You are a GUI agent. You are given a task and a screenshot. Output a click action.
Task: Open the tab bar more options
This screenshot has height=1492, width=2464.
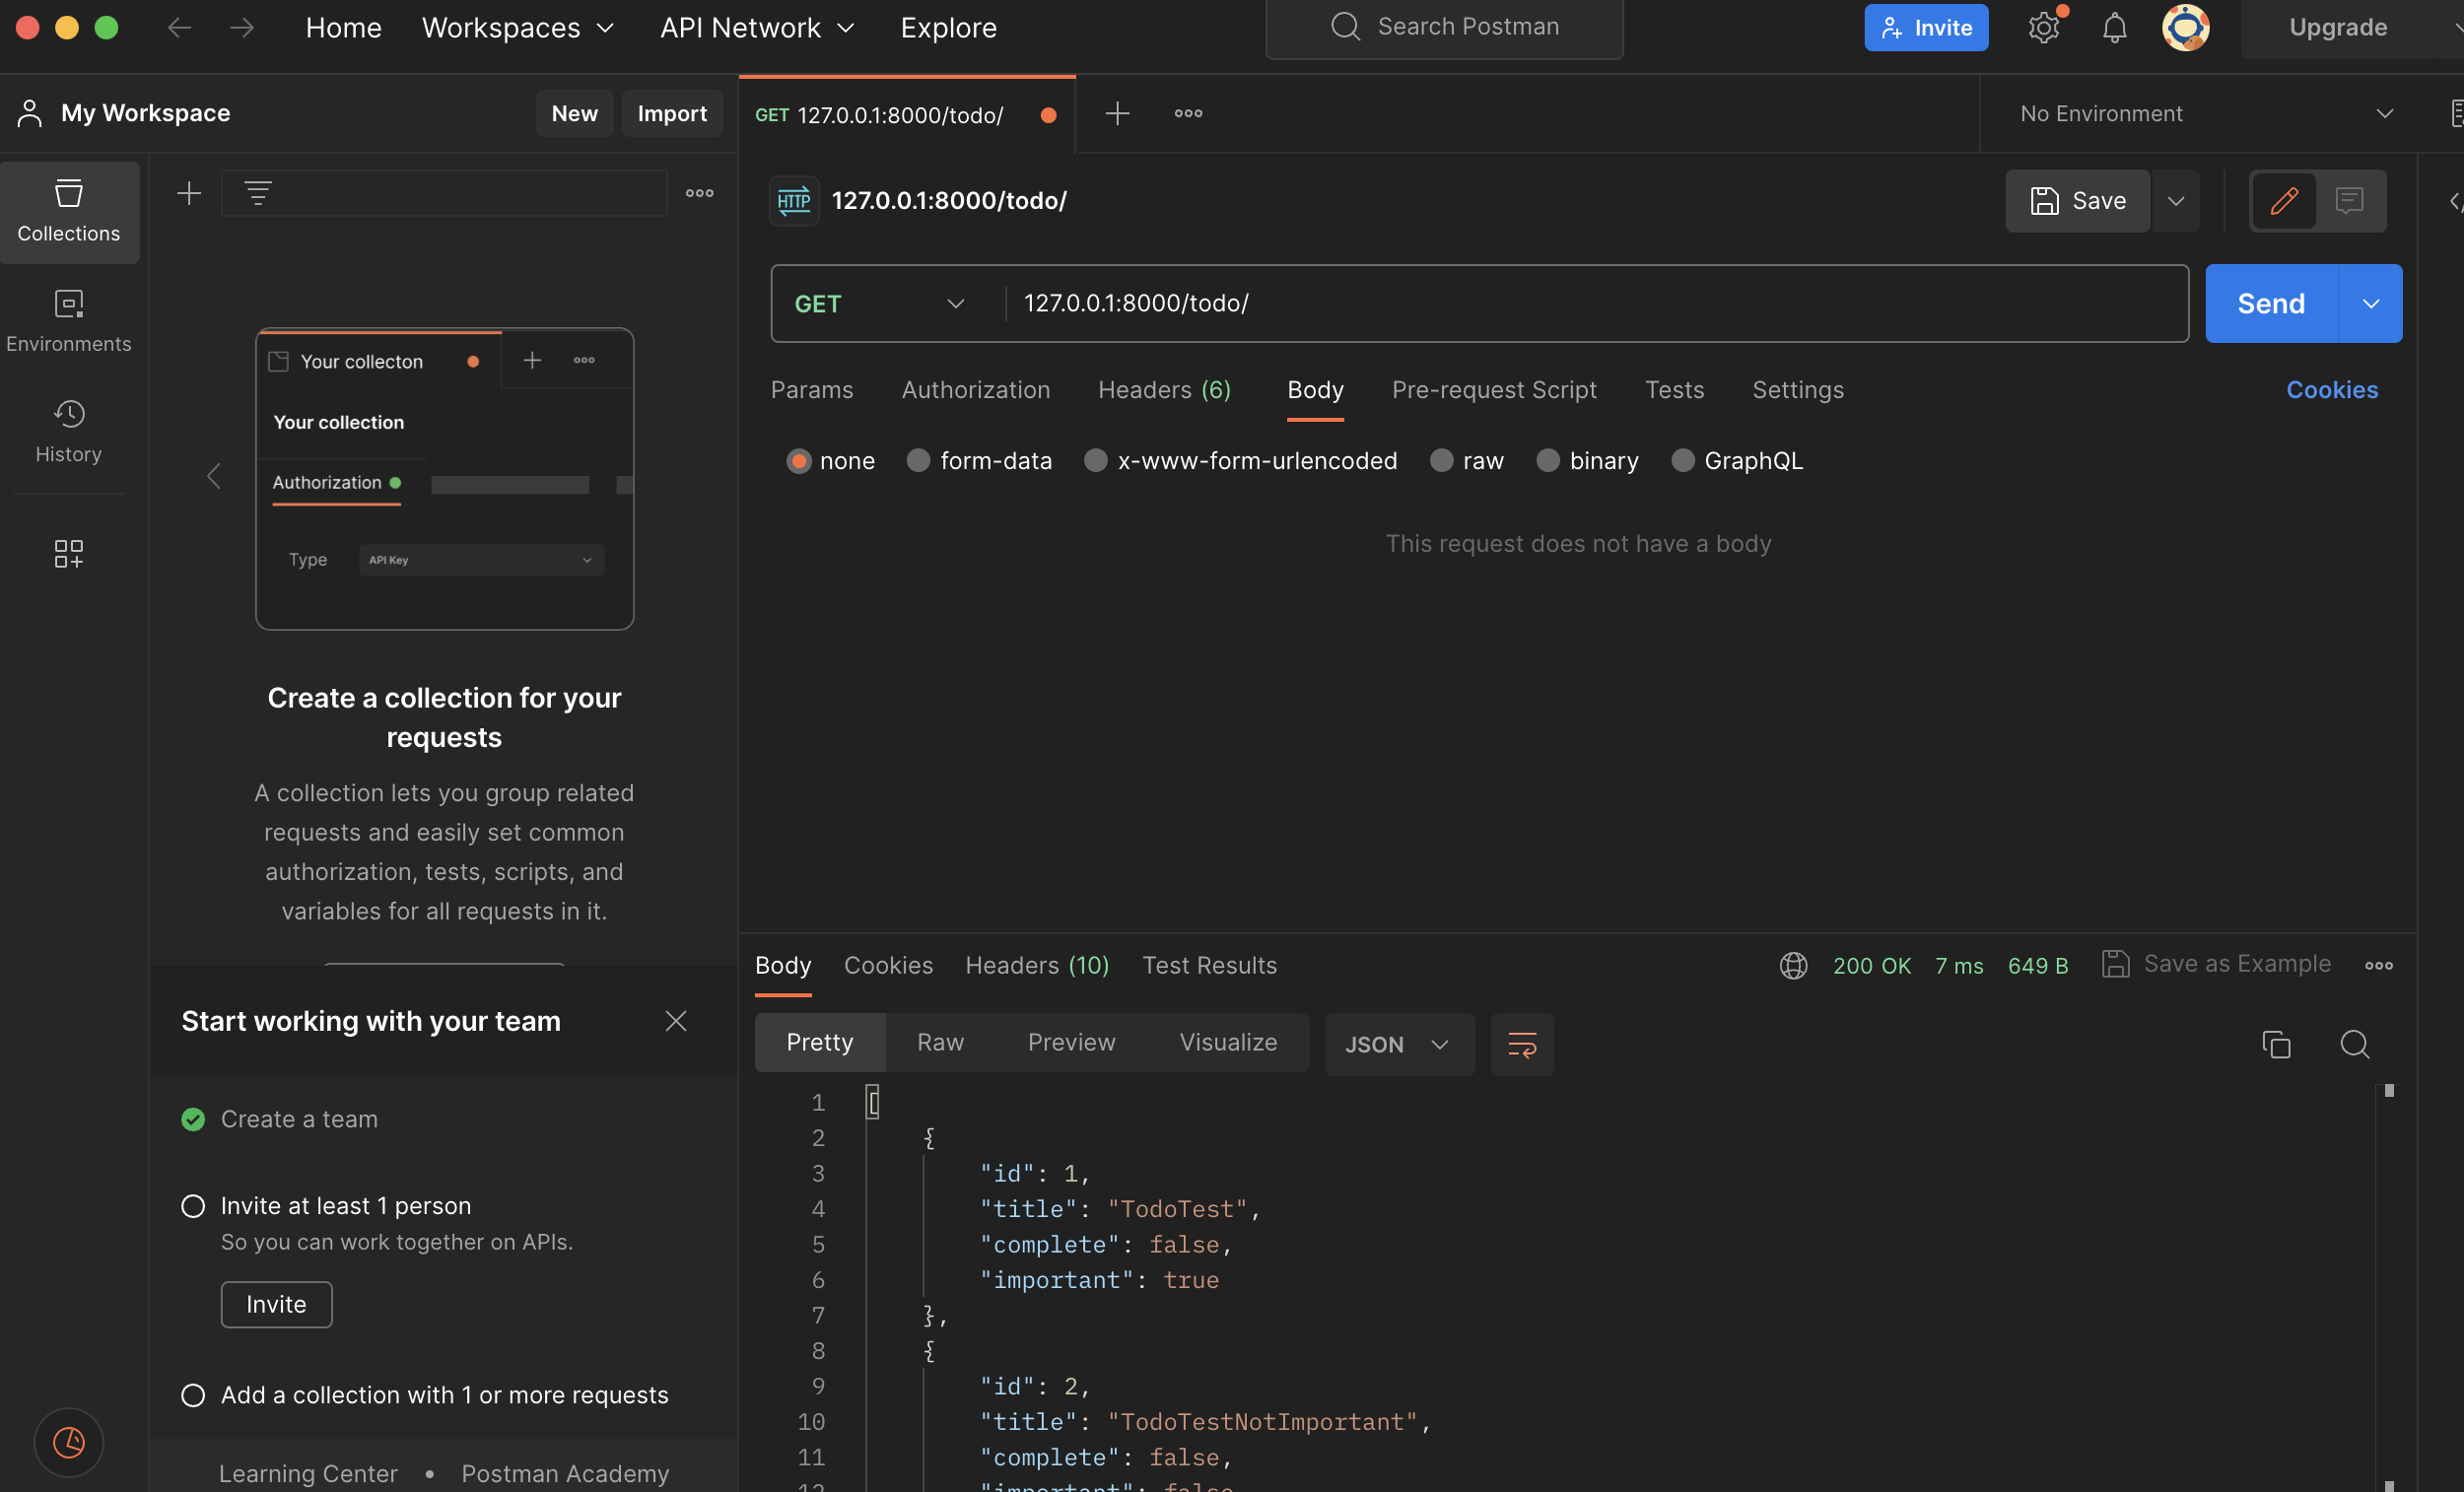[x=1188, y=114]
